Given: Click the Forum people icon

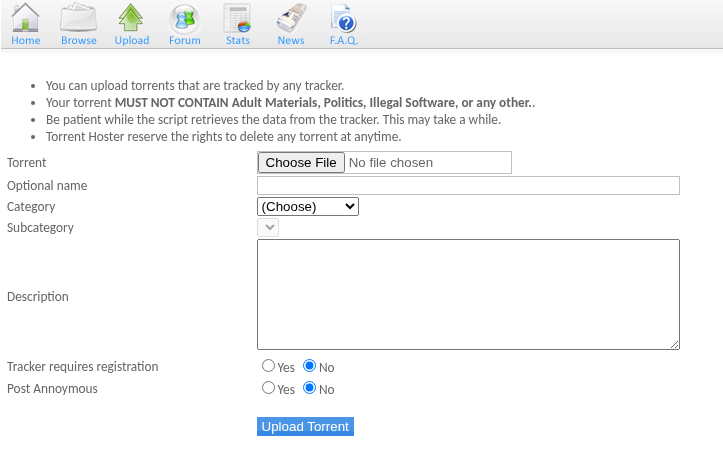Looking at the screenshot, I should (184, 18).
